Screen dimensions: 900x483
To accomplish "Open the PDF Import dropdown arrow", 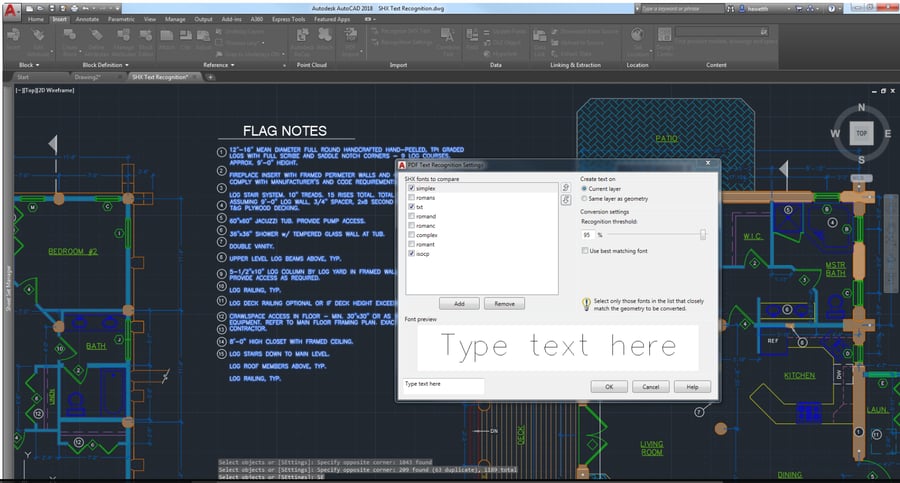I will click(361, 51).
